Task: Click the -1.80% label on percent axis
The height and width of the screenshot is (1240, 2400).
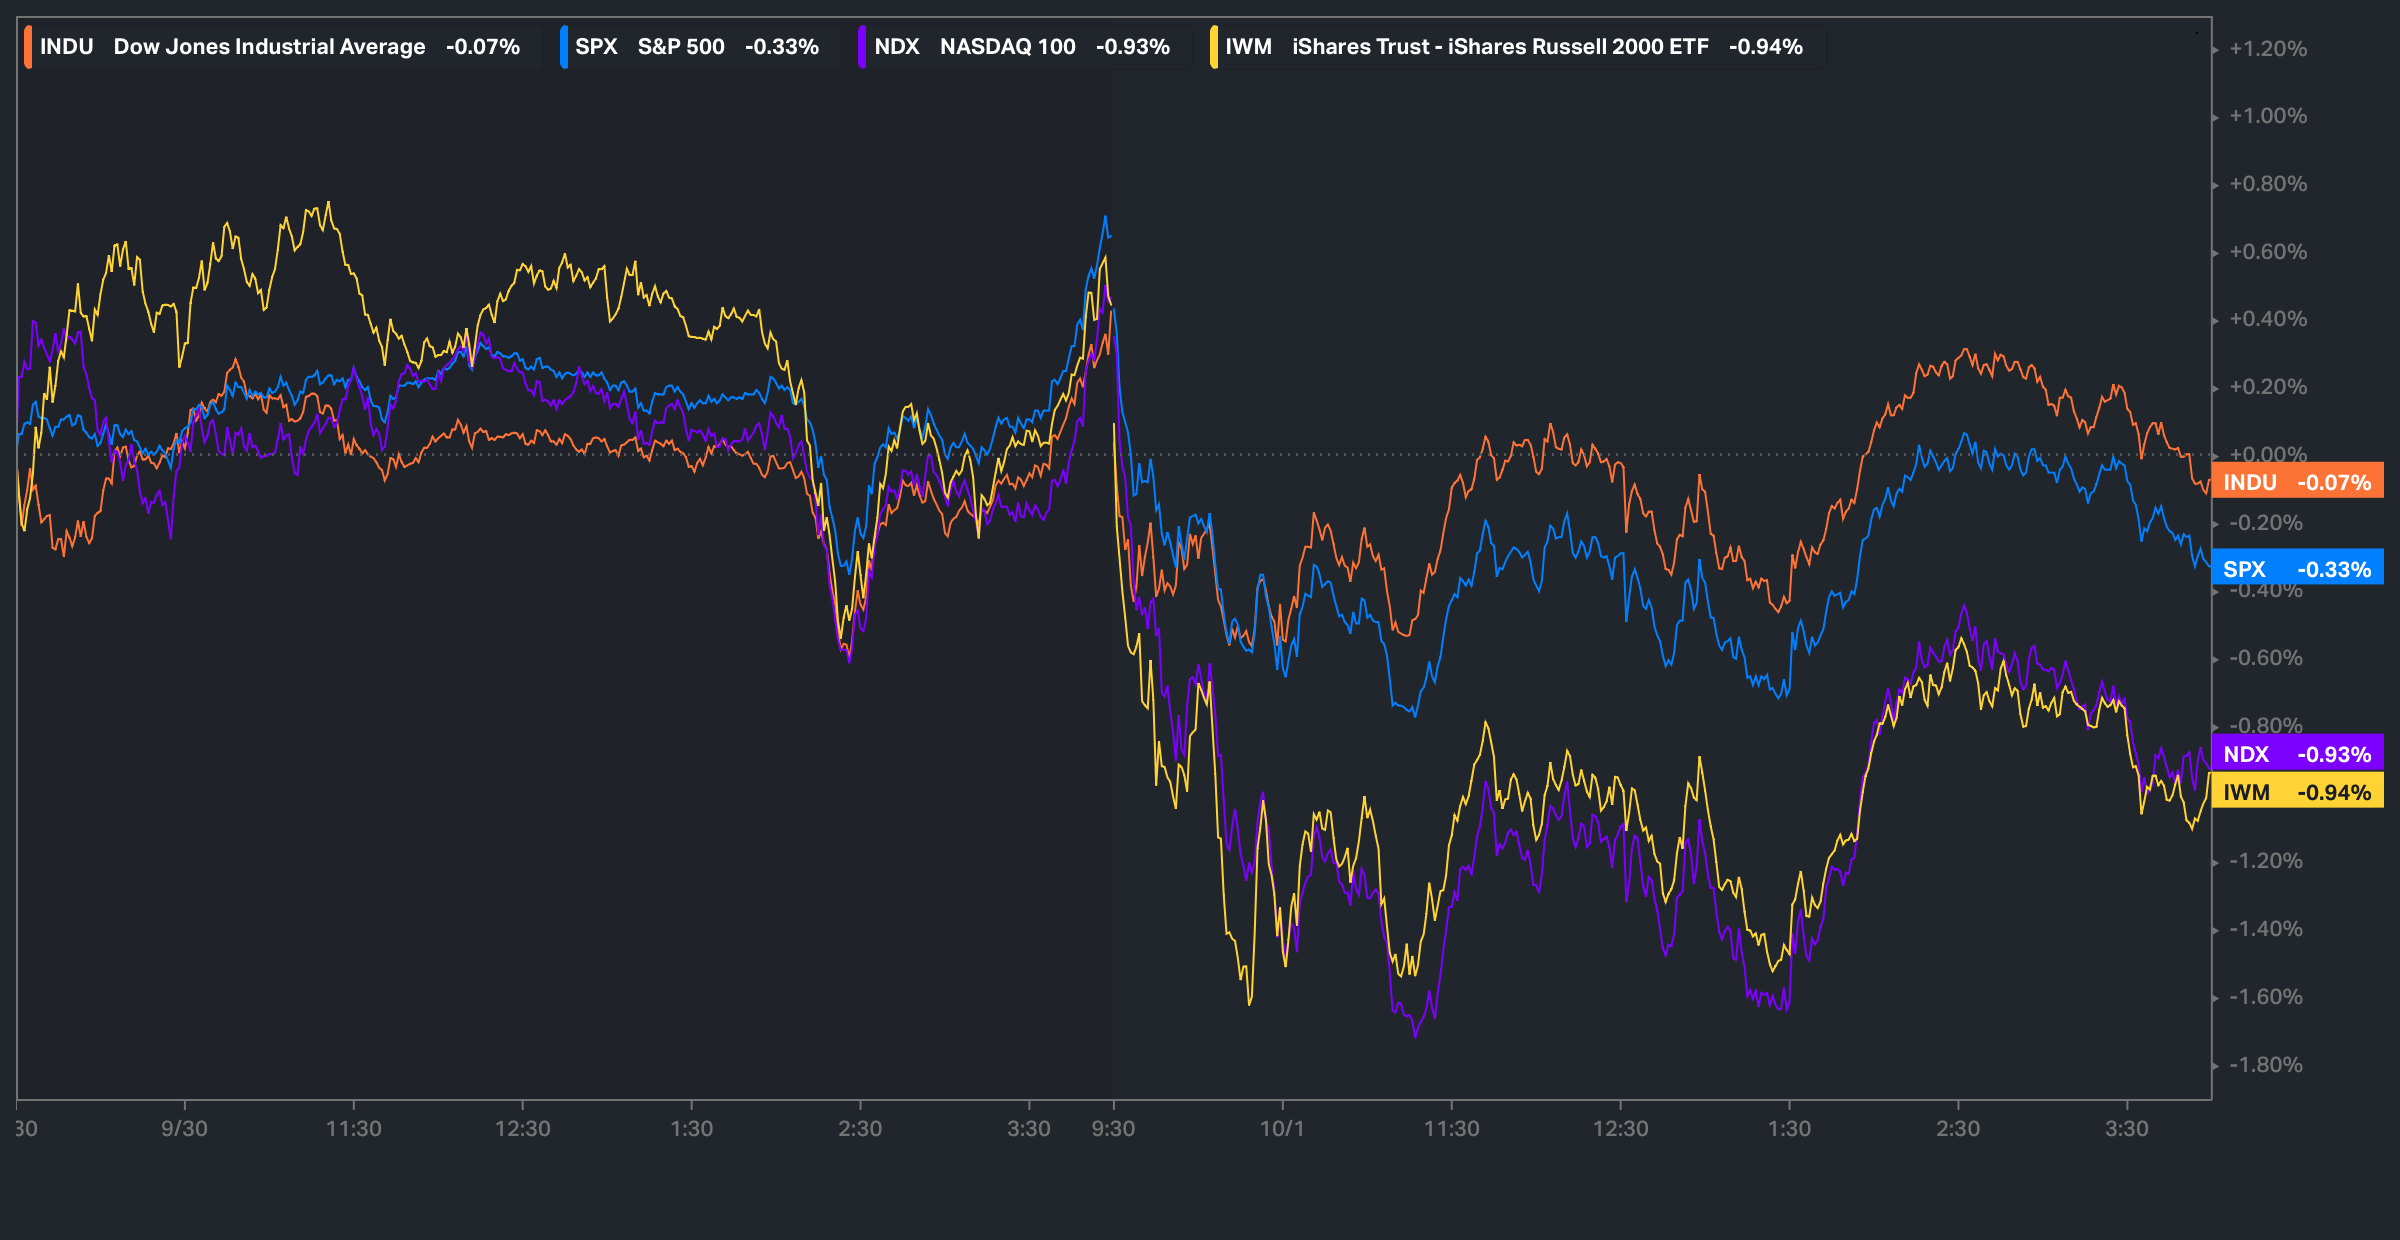Action: point(2266,1065)
